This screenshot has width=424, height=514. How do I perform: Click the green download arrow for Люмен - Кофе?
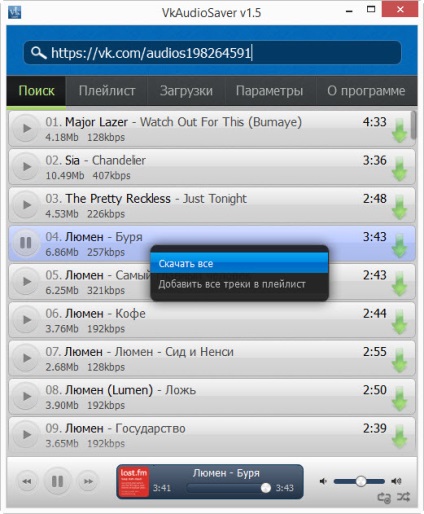click(x=399, y=322)
